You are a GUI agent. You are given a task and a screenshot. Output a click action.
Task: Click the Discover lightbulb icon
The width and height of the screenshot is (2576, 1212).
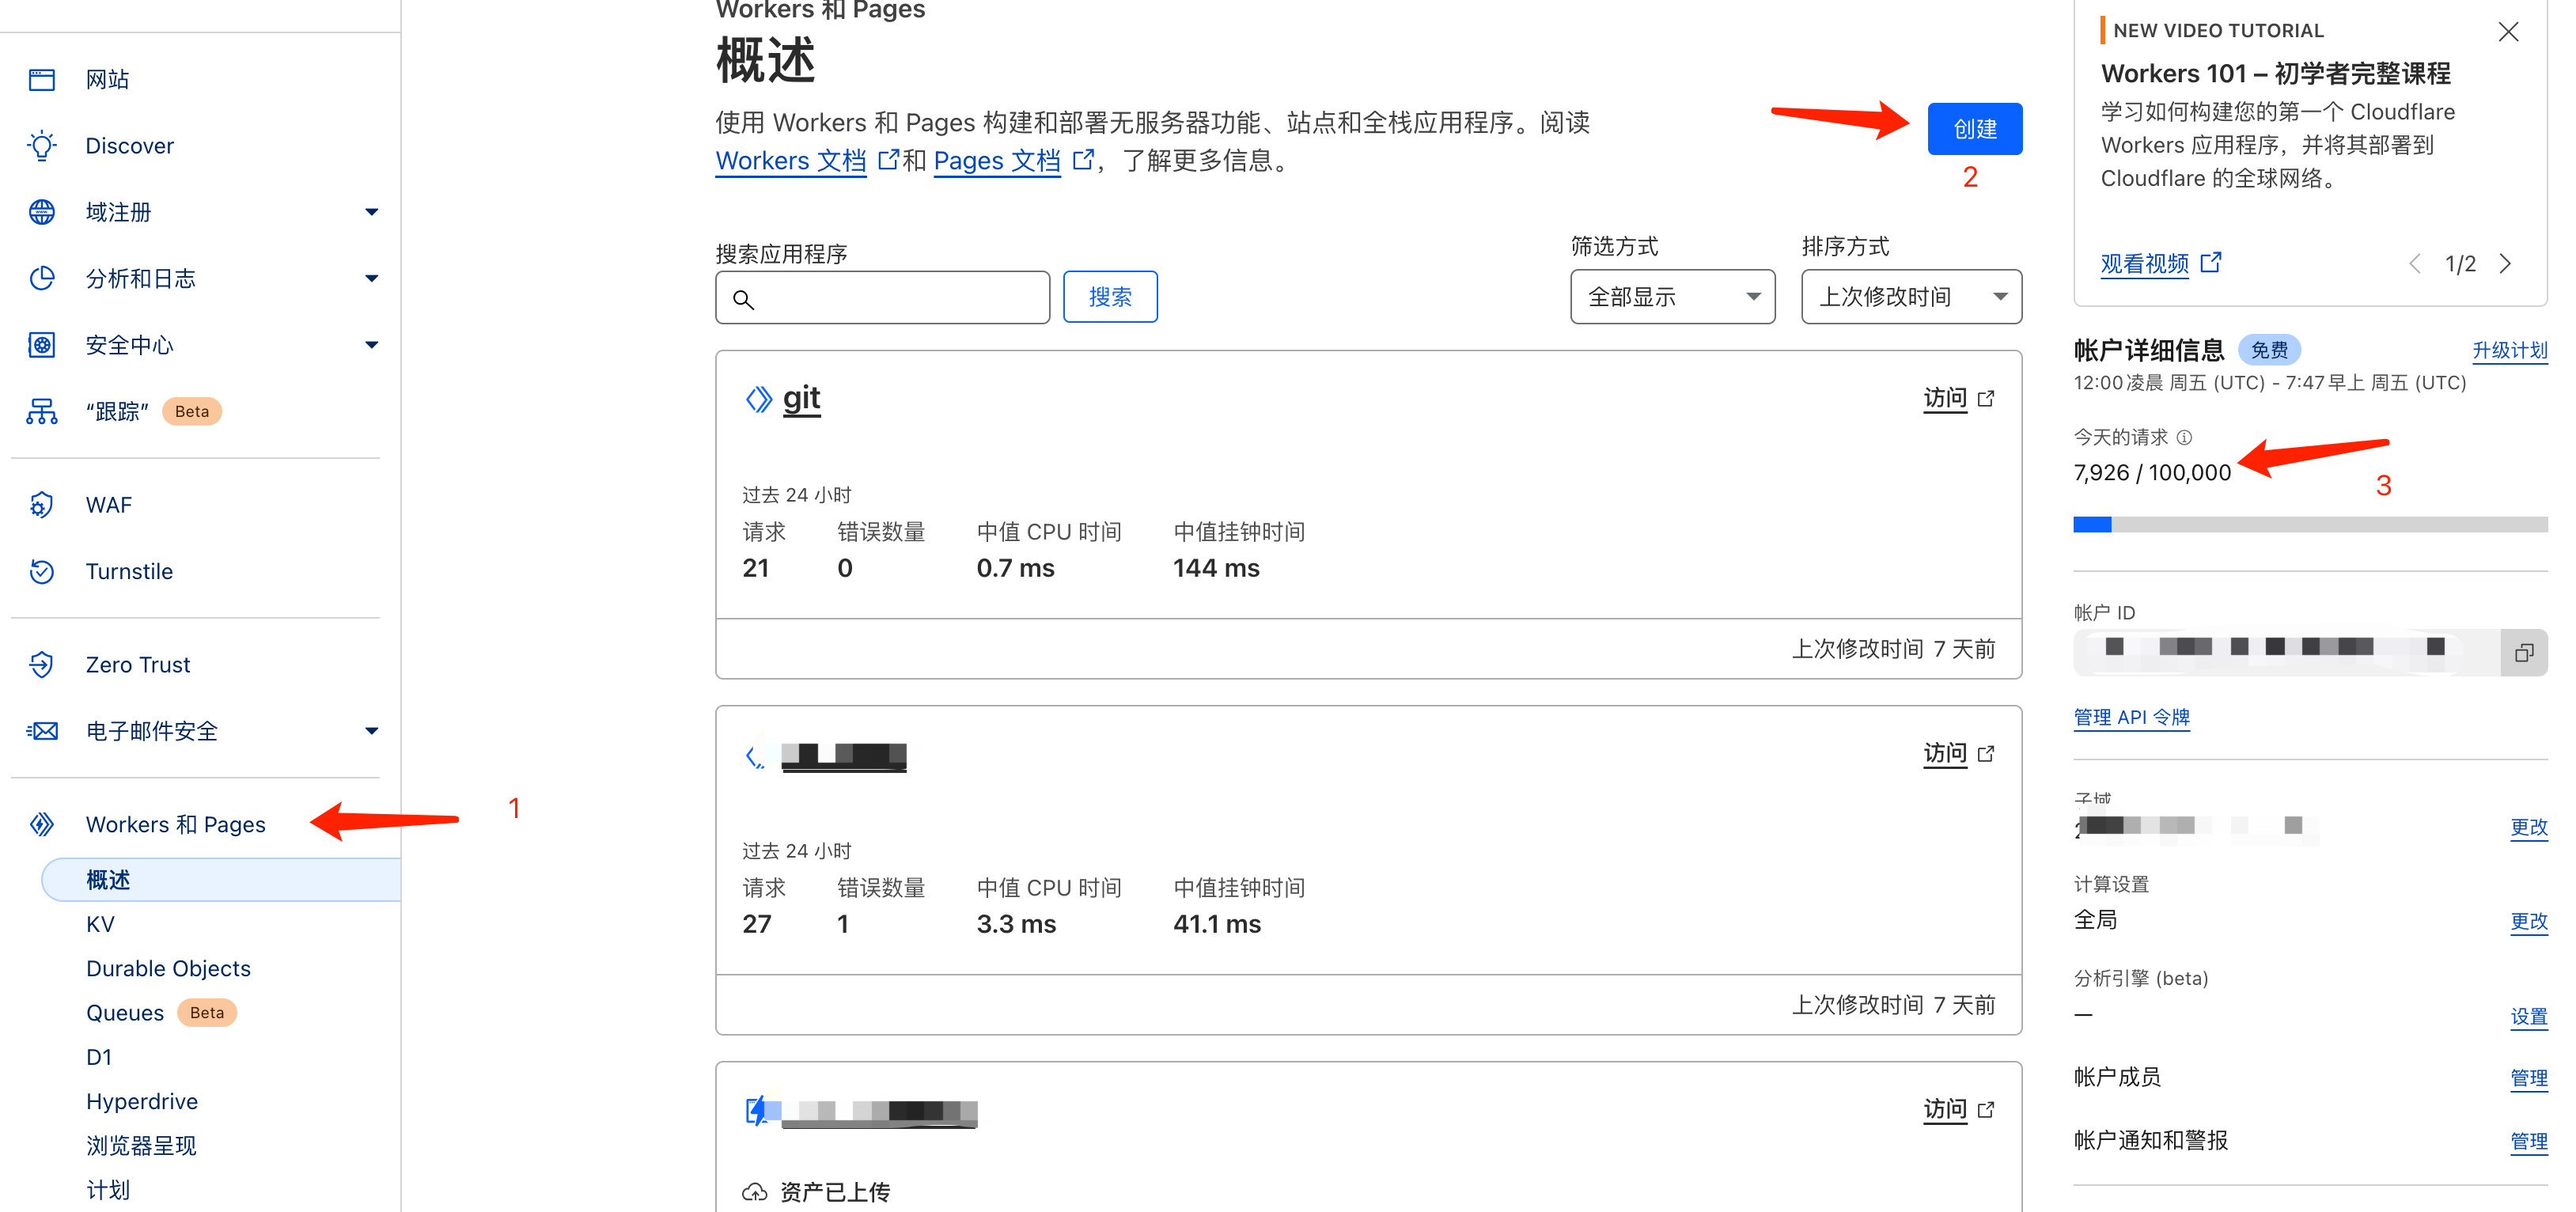42,146
